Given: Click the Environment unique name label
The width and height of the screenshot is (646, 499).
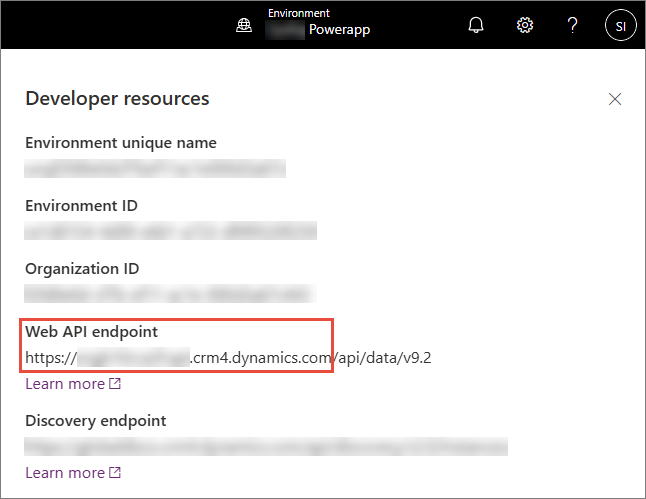Looking at the screenshot, I should (x=121, y=143).
